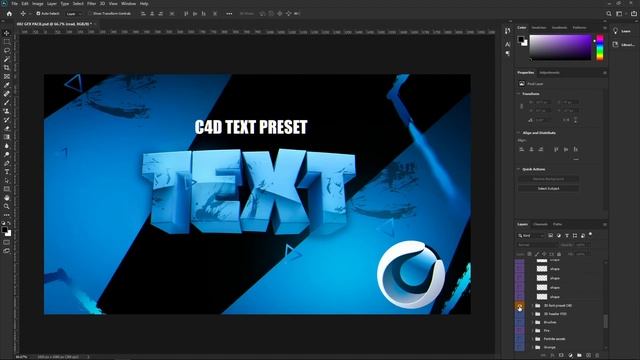Select the Horizontal Type tool
This screenshot has width=640, height=360.
coord(7,172)
